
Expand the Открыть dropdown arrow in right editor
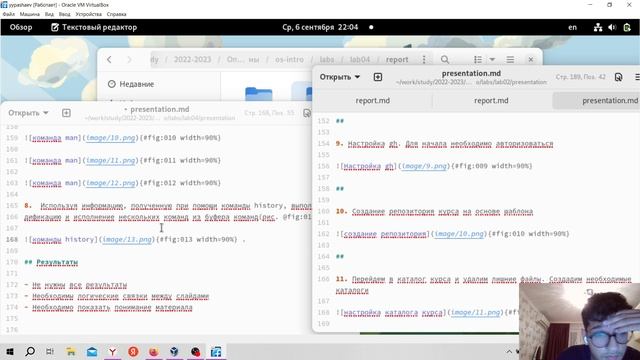(358, 77)
